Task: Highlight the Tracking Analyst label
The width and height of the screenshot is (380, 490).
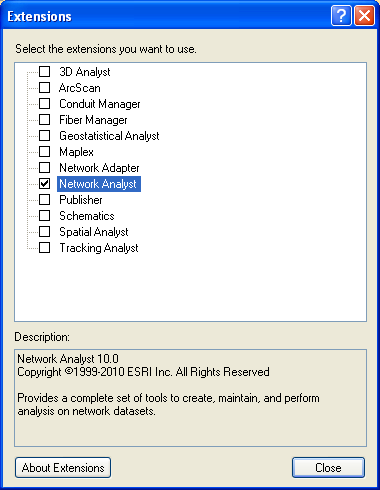Action: [99, 248]
